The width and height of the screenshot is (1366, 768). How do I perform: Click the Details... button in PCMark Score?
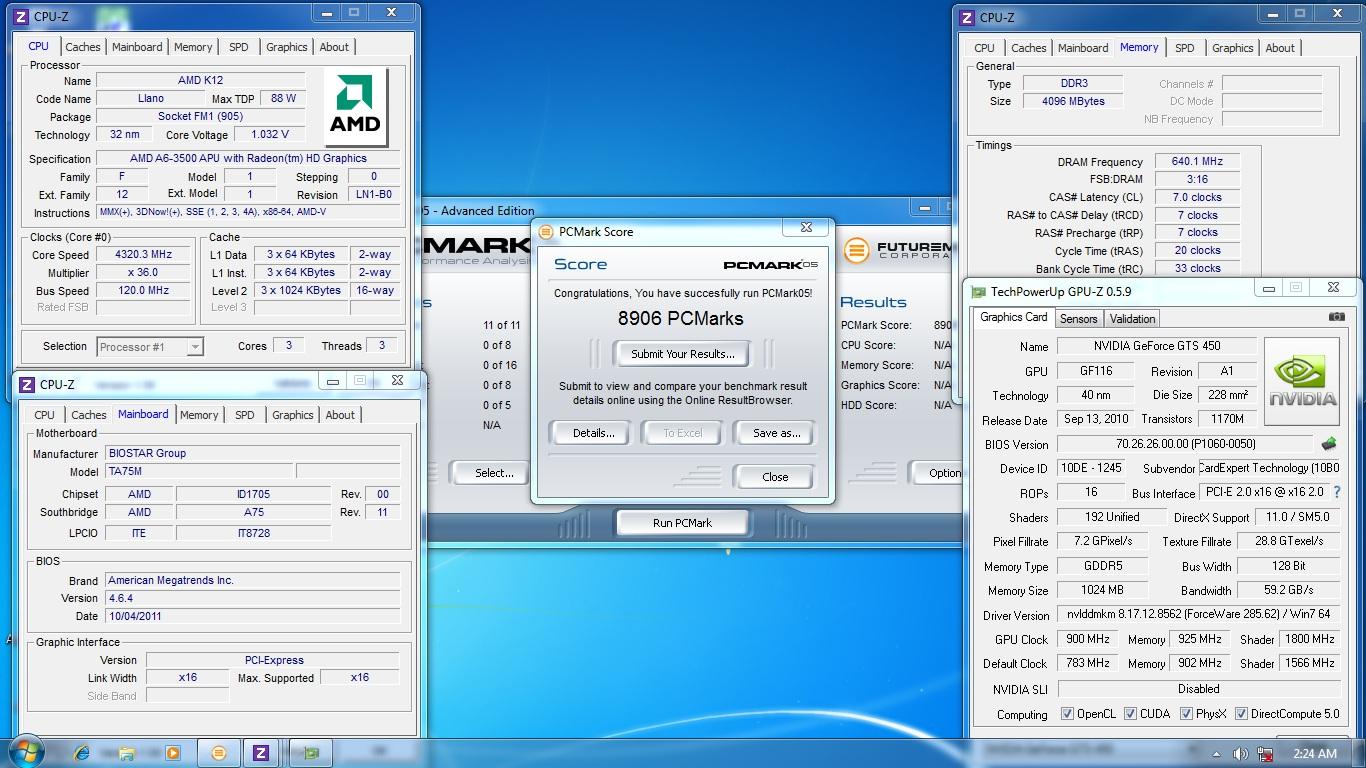coord(593,433)
